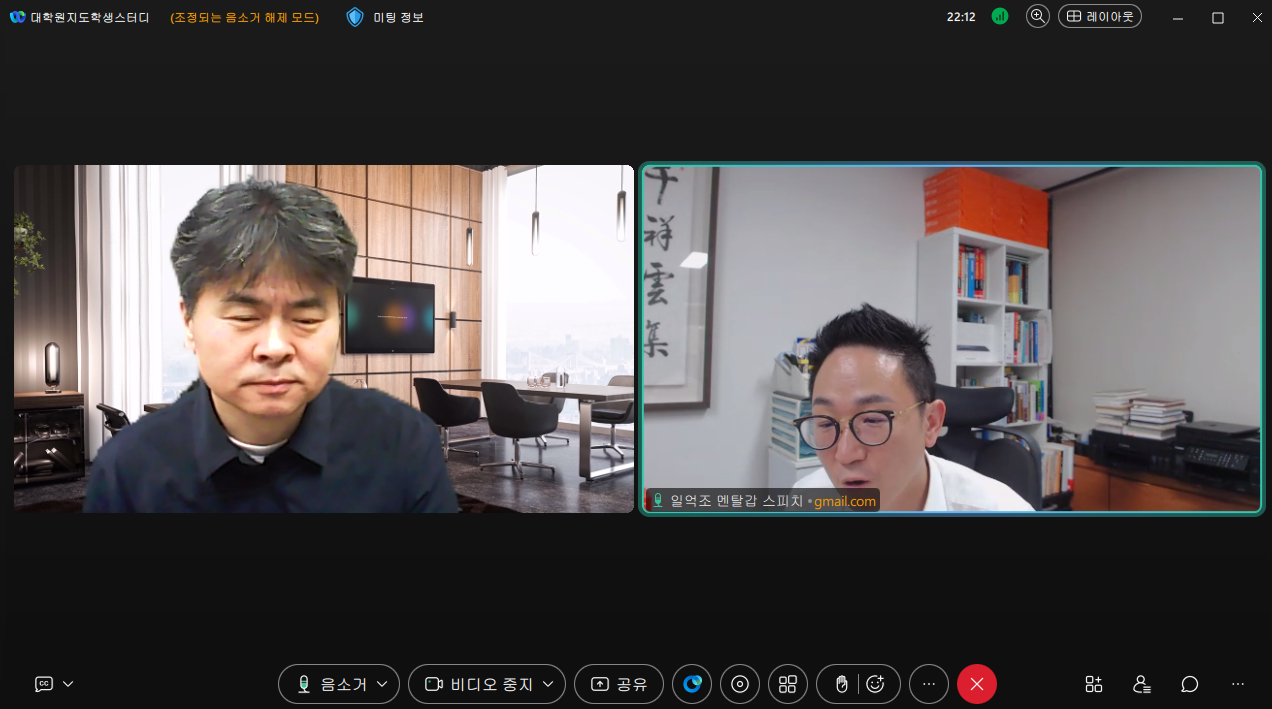
Task: Open more options ellipsis in center toolbar
Action: 929,684
